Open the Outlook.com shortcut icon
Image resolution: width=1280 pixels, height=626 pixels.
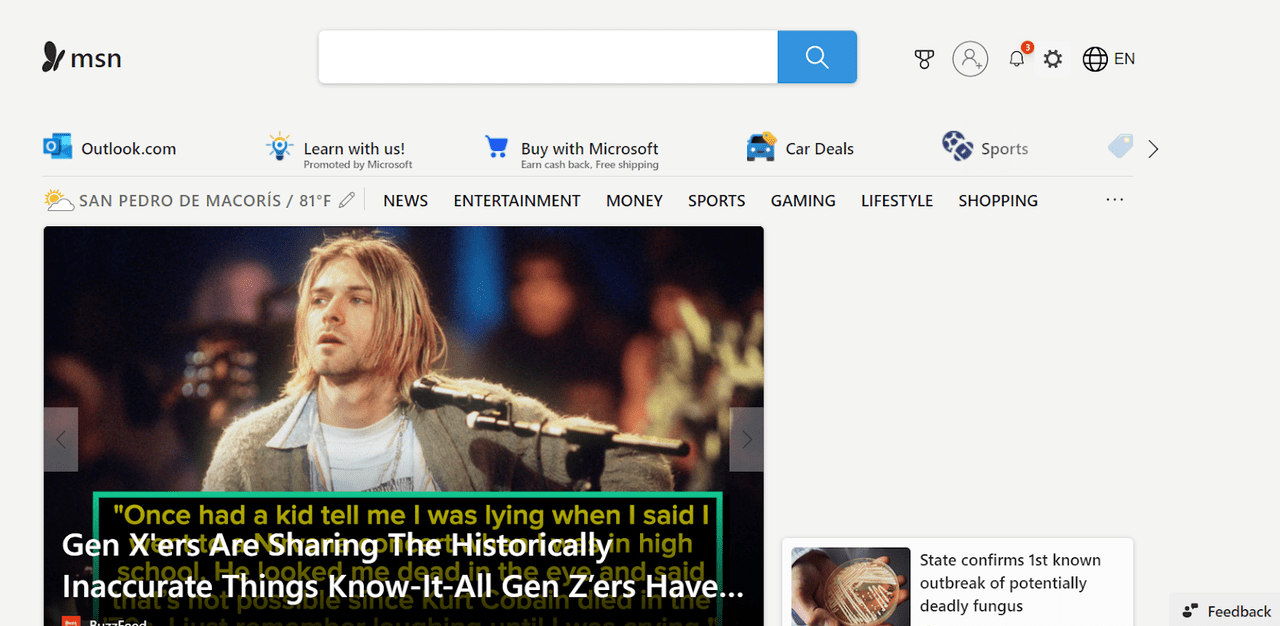point(58,146)
